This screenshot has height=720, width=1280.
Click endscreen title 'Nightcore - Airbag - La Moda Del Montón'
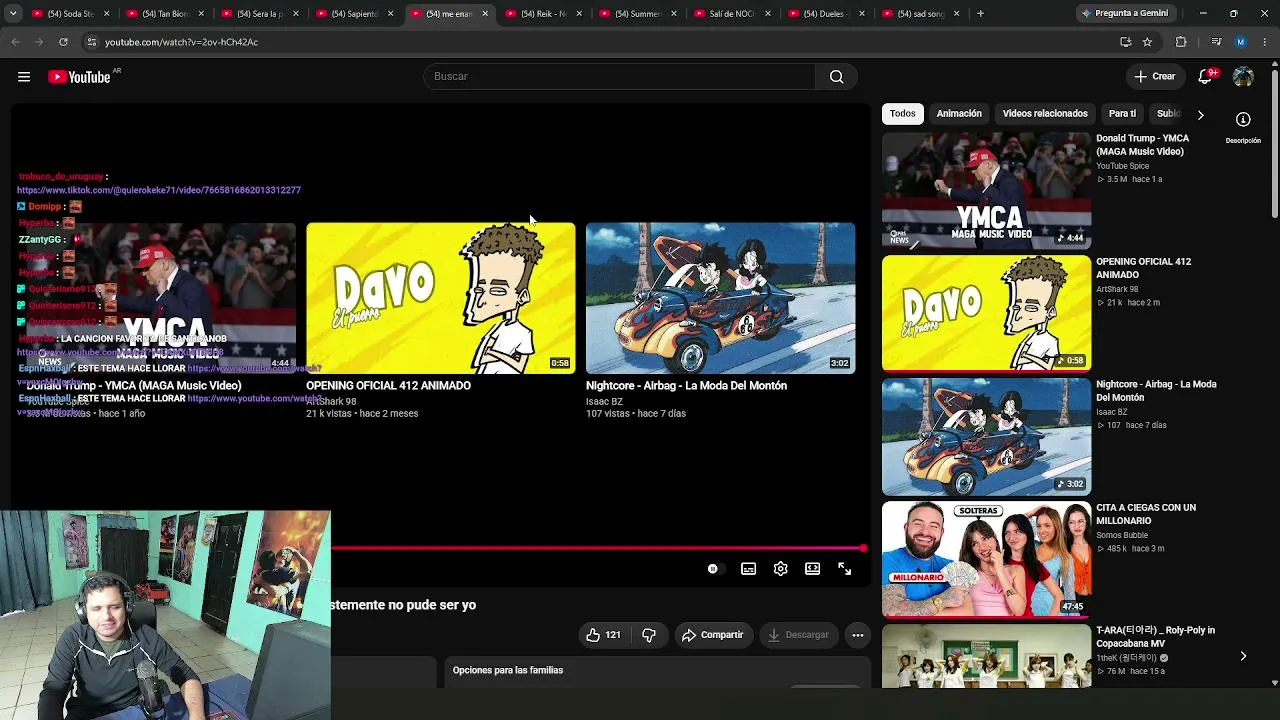(686, 386)
